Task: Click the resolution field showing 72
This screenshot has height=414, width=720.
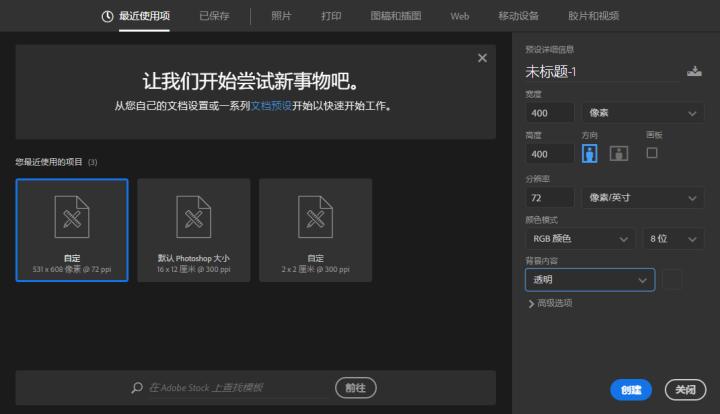Action: click(550, 198)
